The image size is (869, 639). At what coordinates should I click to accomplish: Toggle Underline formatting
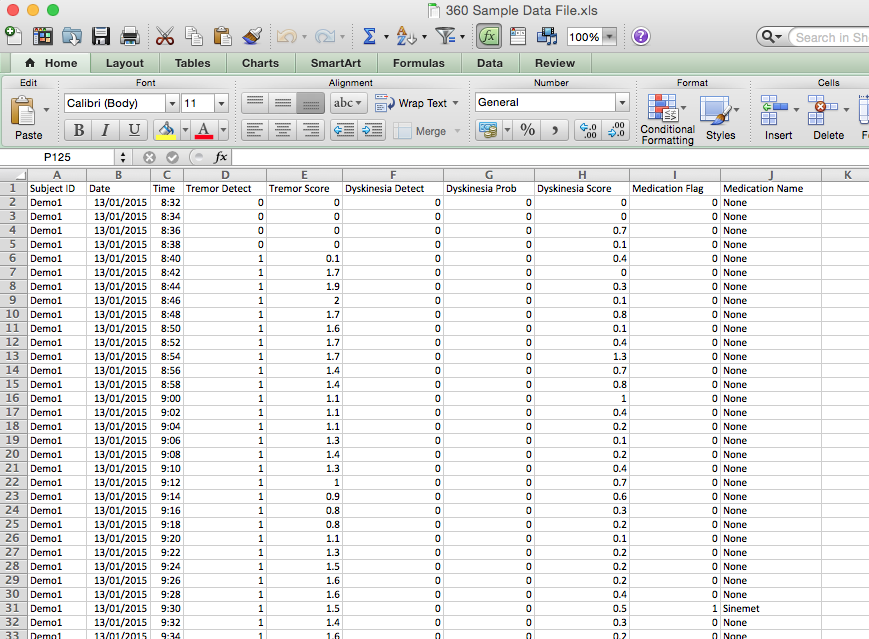pyautogui.click(x=133, y=130)
